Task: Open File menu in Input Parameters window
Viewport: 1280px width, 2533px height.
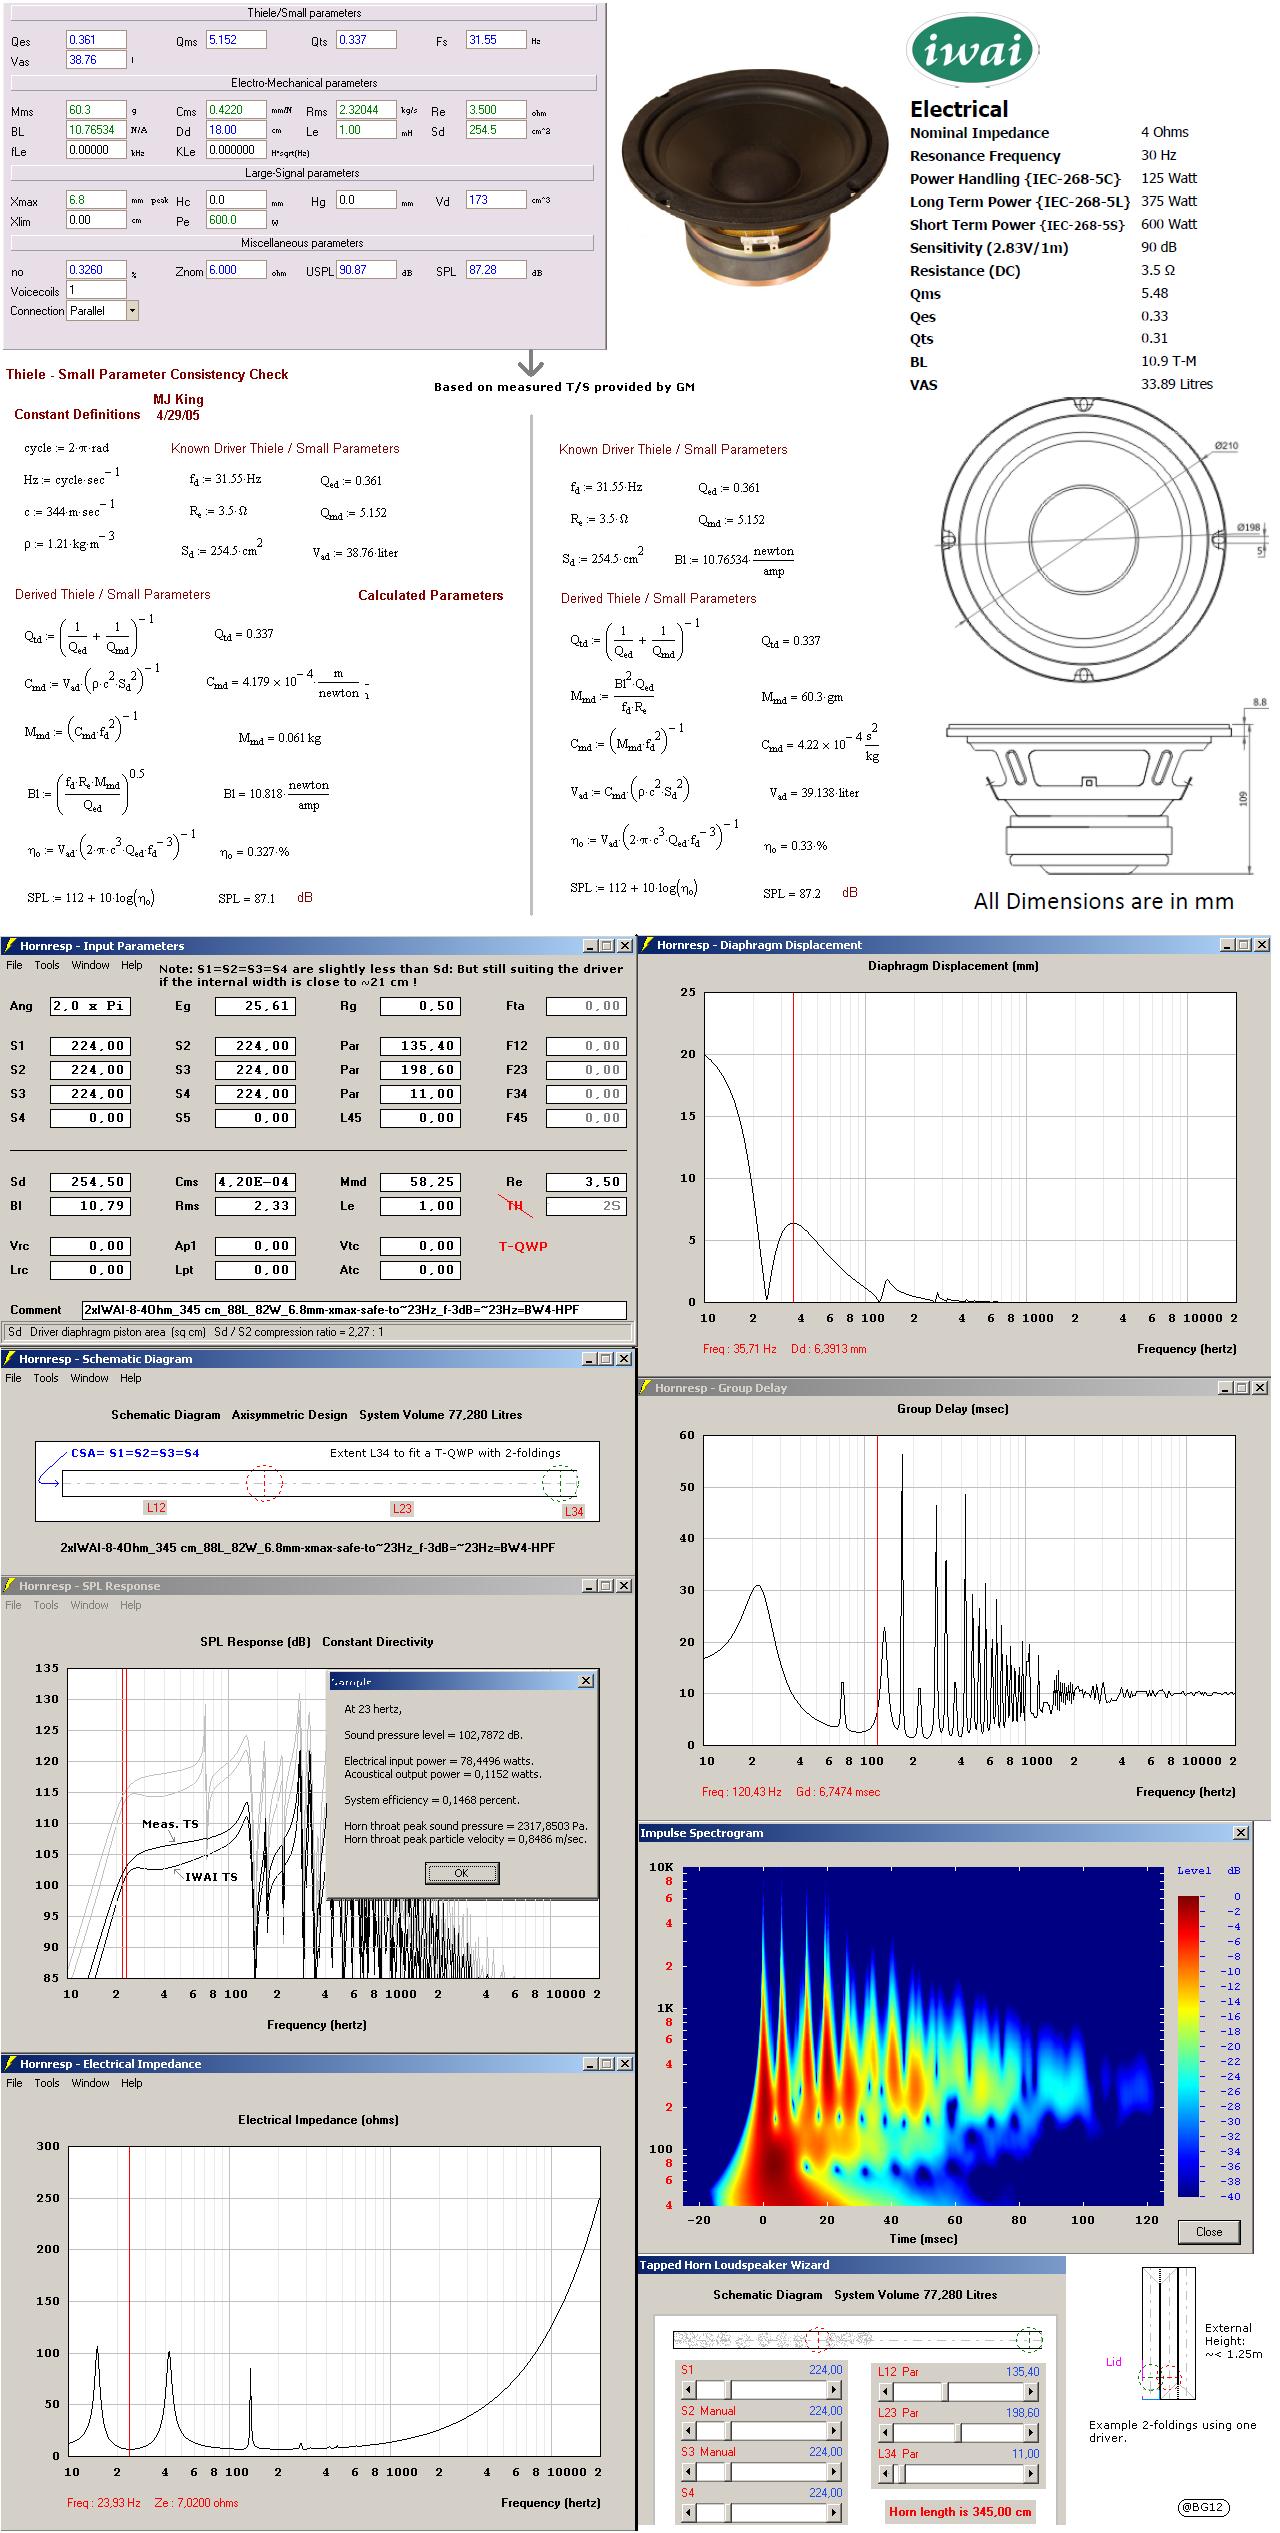Action: click(x=14, y=965)
